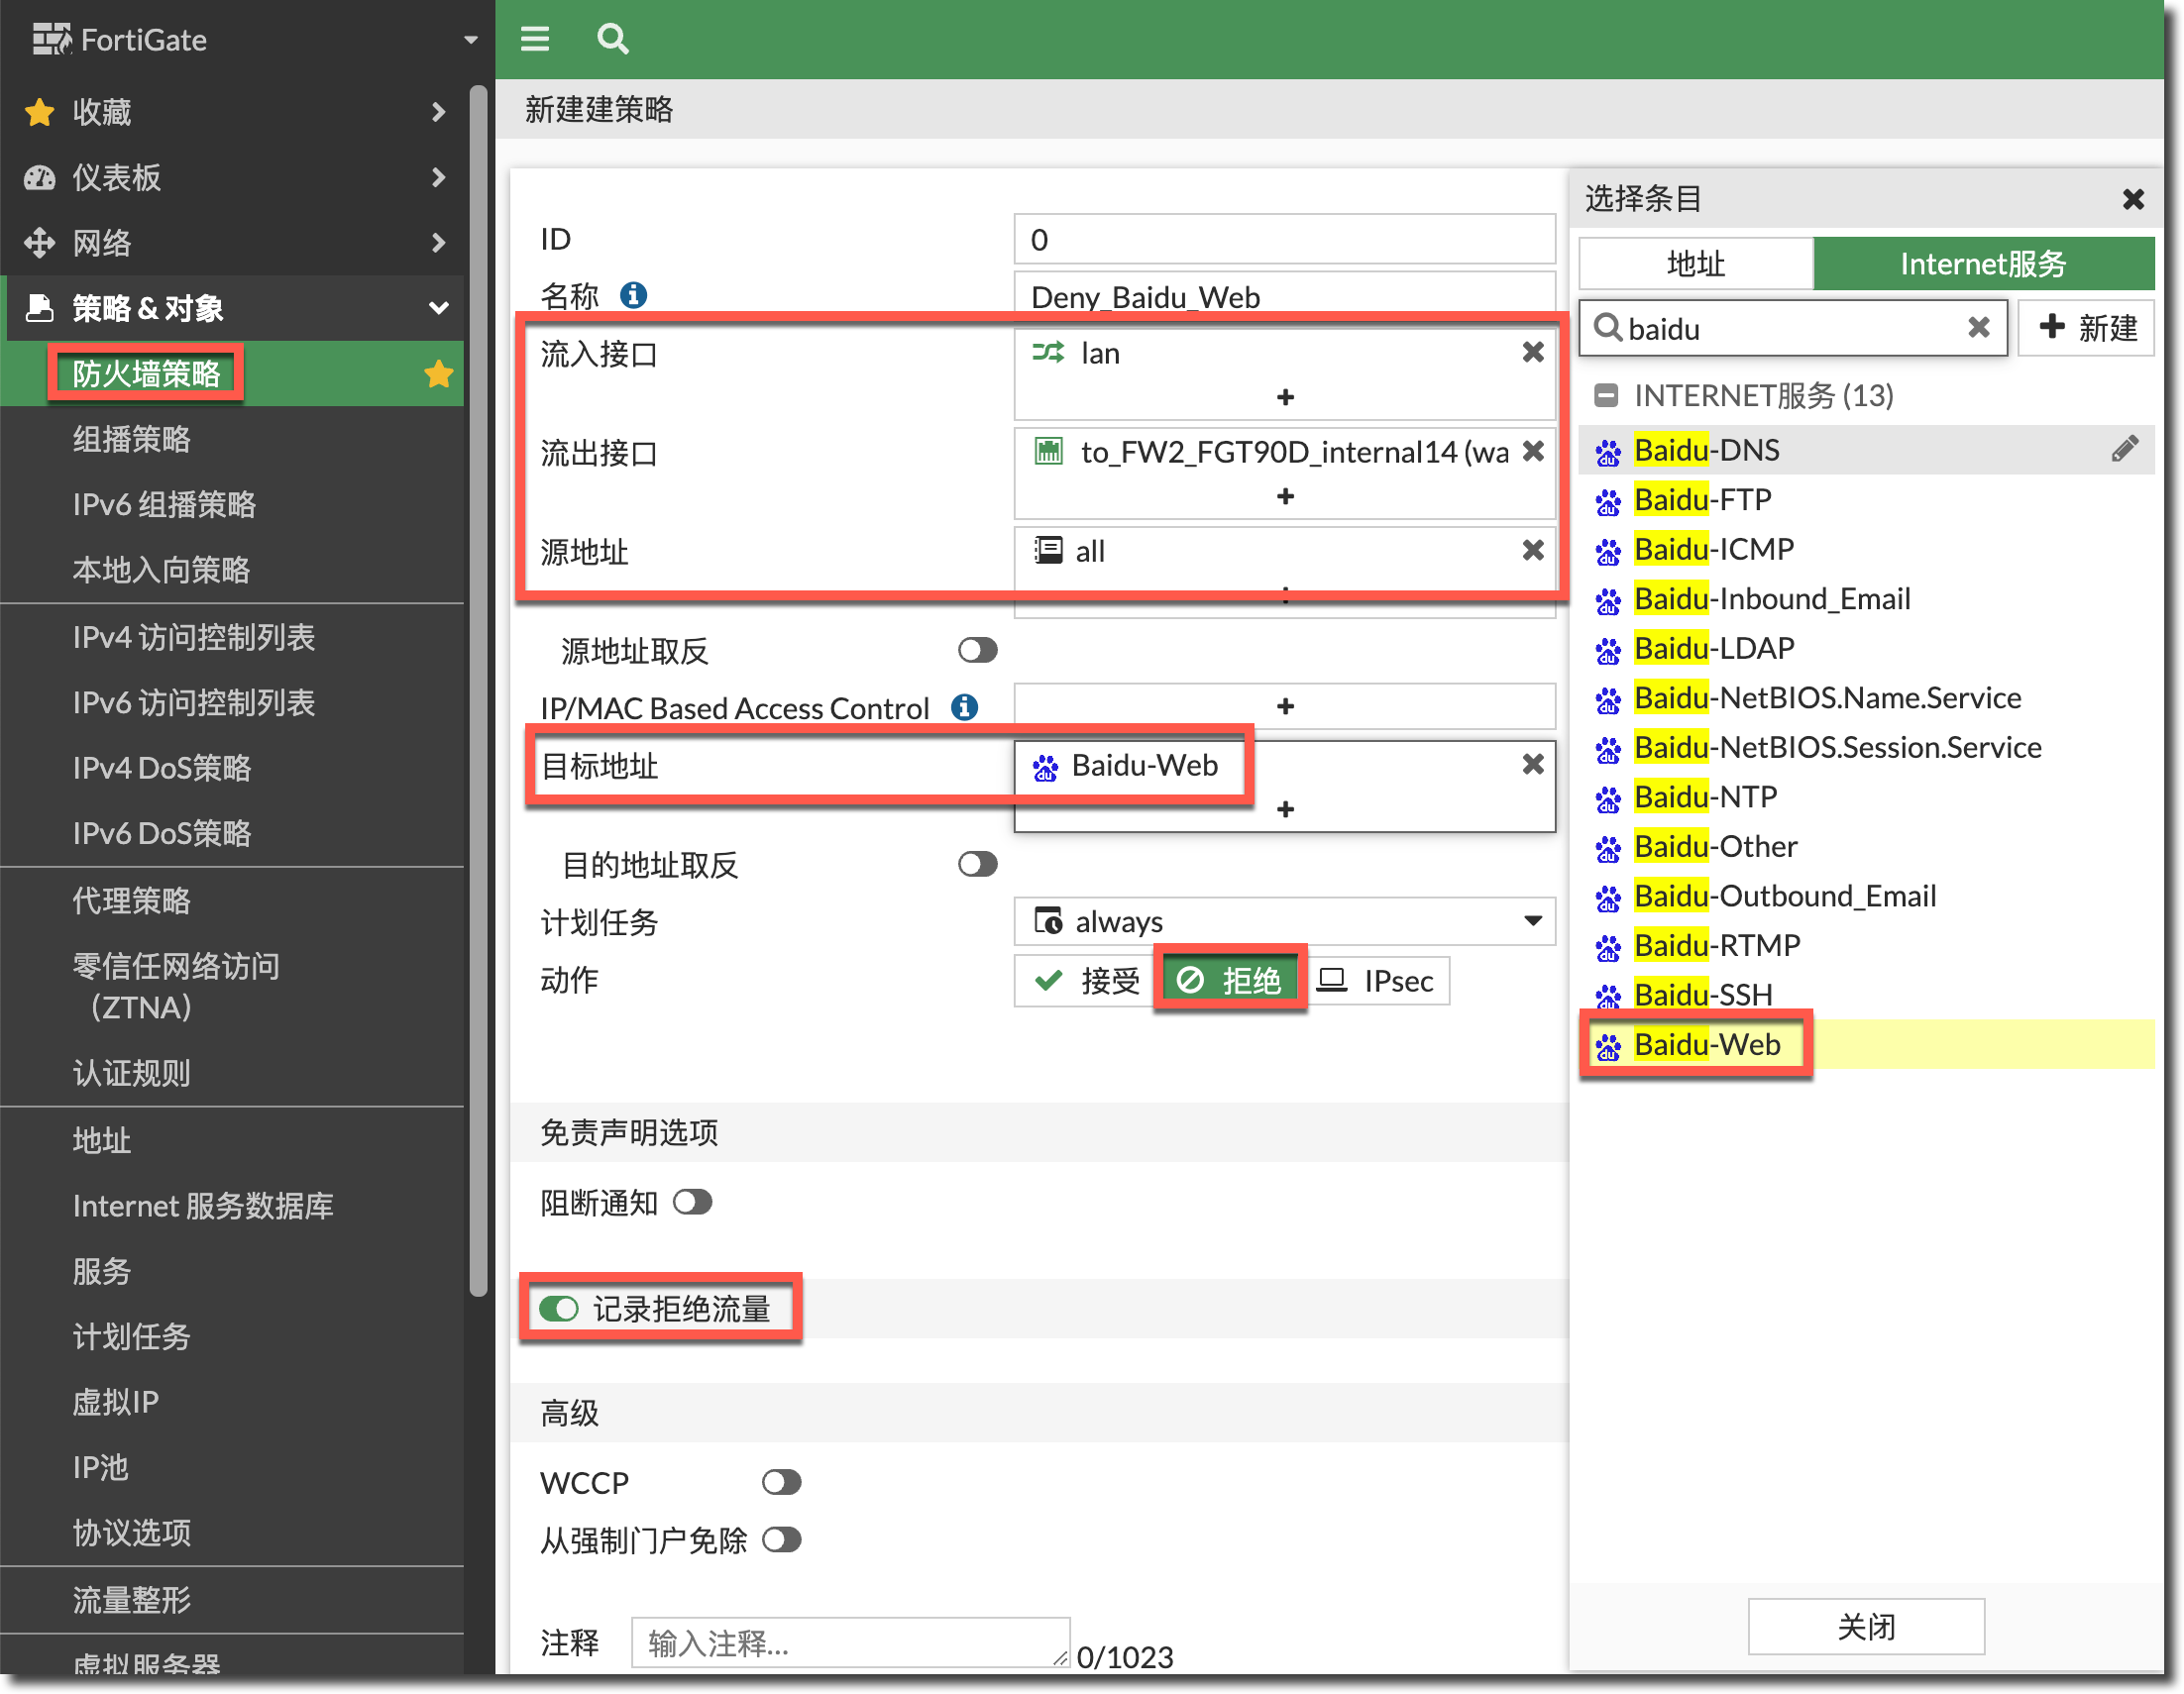Enable the WCCP toggle
Viewport: 2184px width, 1694px height.
[x=781, y=1482]
